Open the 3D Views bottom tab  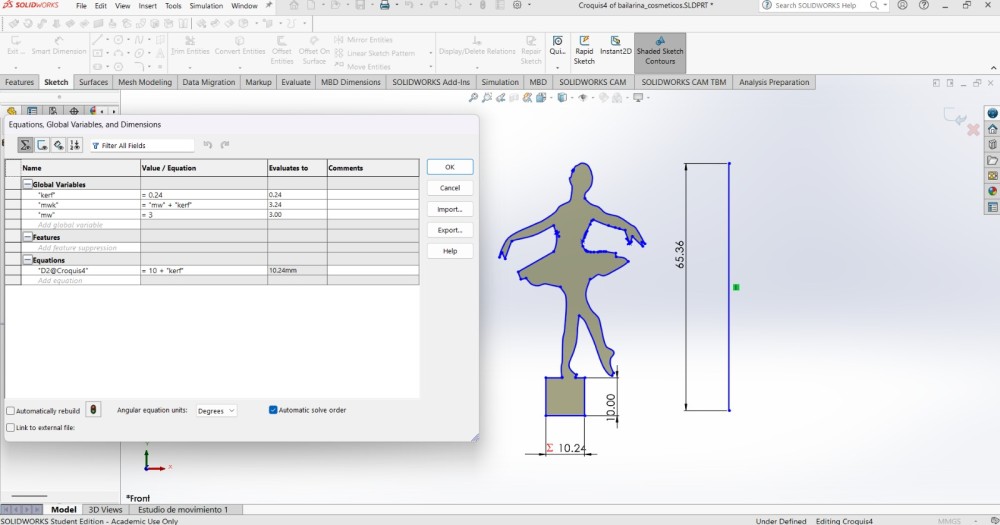105,509
